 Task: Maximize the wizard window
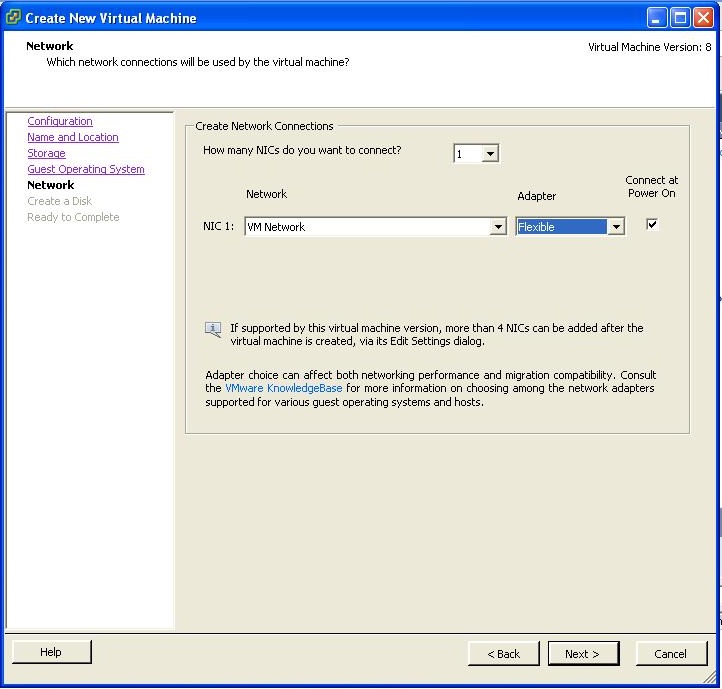680,17
